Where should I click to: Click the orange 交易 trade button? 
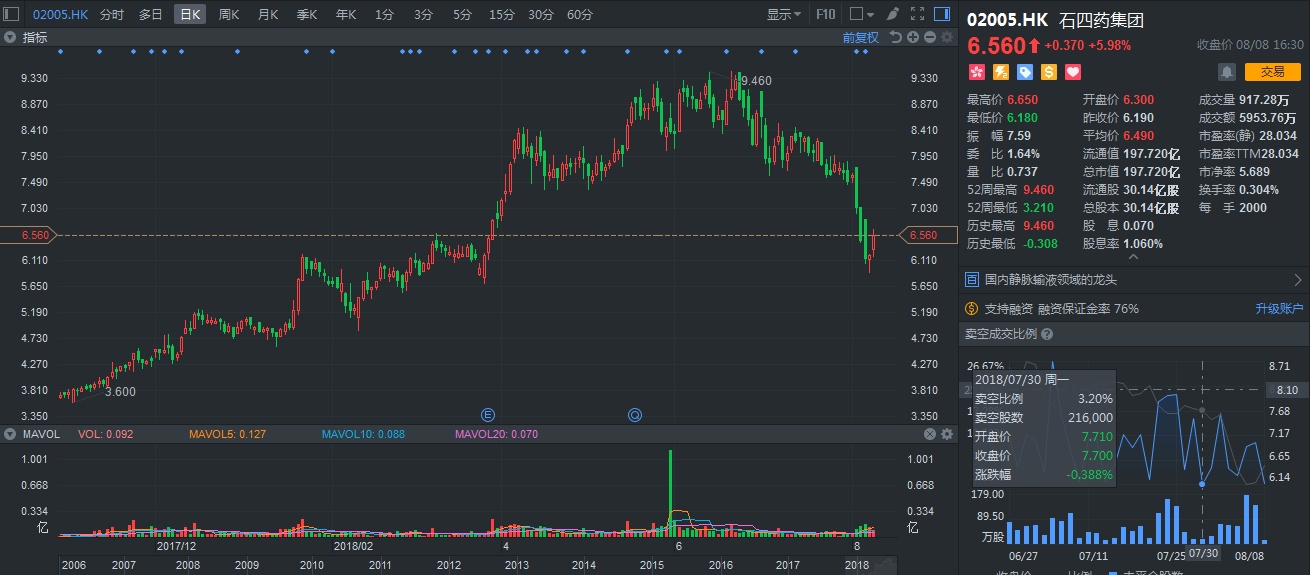[x=1272, y=72]
